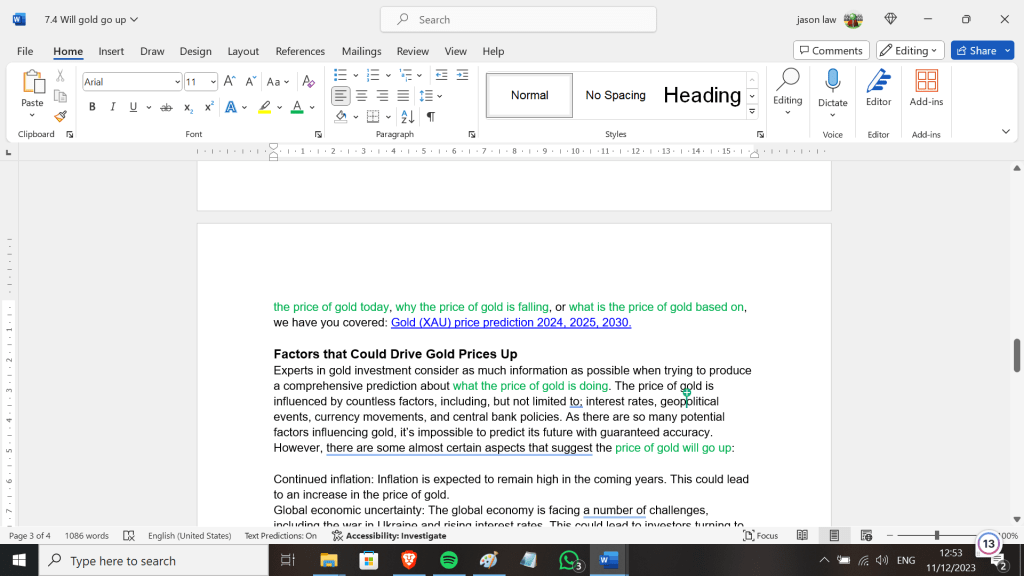Viewport: 1024px width, 576px height.
Task: Click the zoom slider in status bar
Action: (936, 536)
